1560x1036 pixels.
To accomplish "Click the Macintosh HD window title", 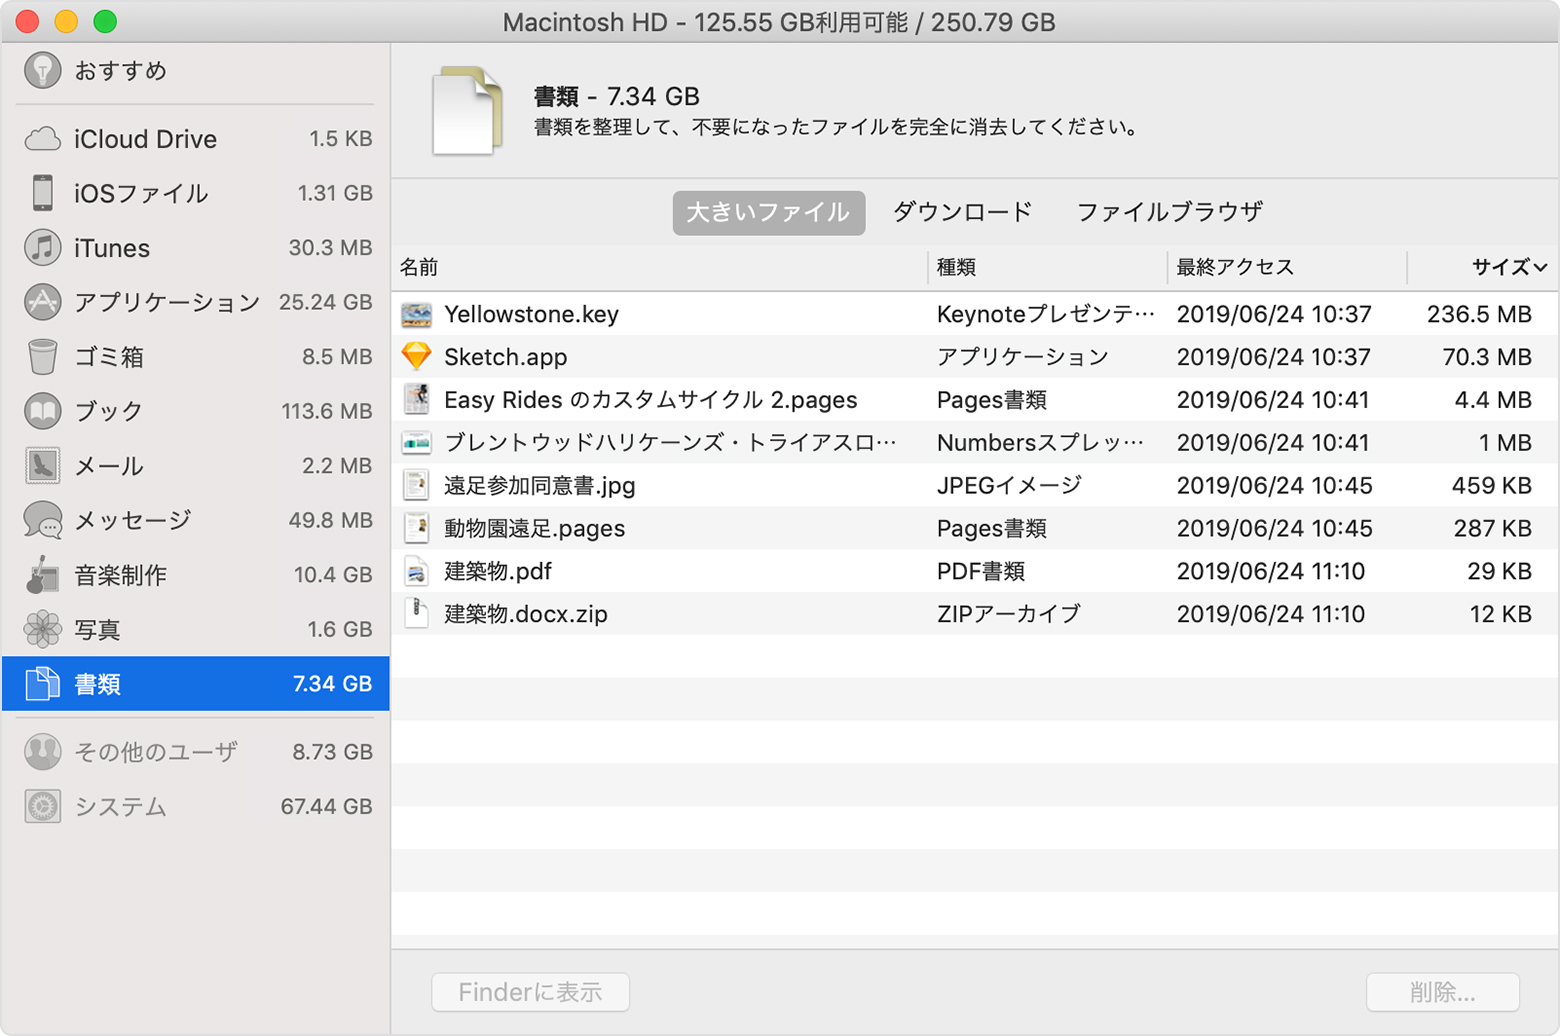I will [779, 22].
